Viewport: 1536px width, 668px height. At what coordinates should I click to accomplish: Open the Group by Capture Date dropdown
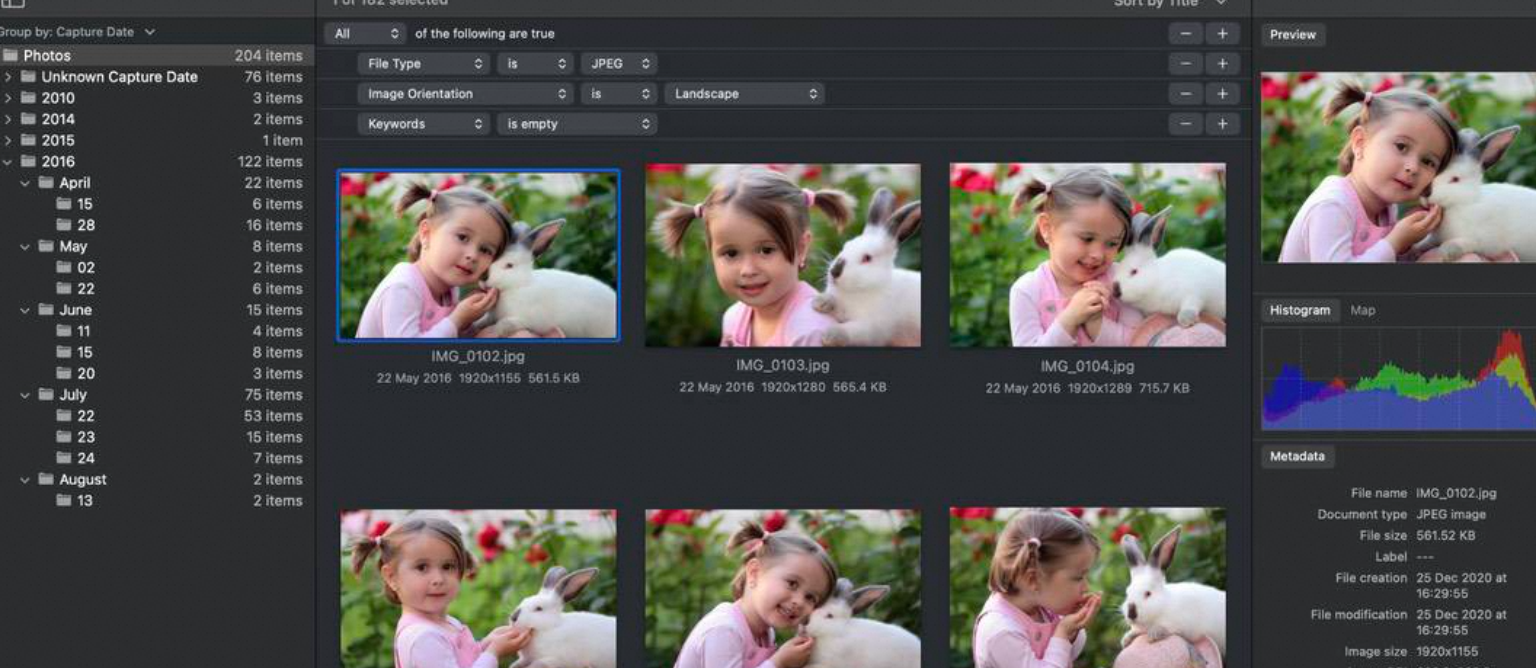click(x=76, y=32)
